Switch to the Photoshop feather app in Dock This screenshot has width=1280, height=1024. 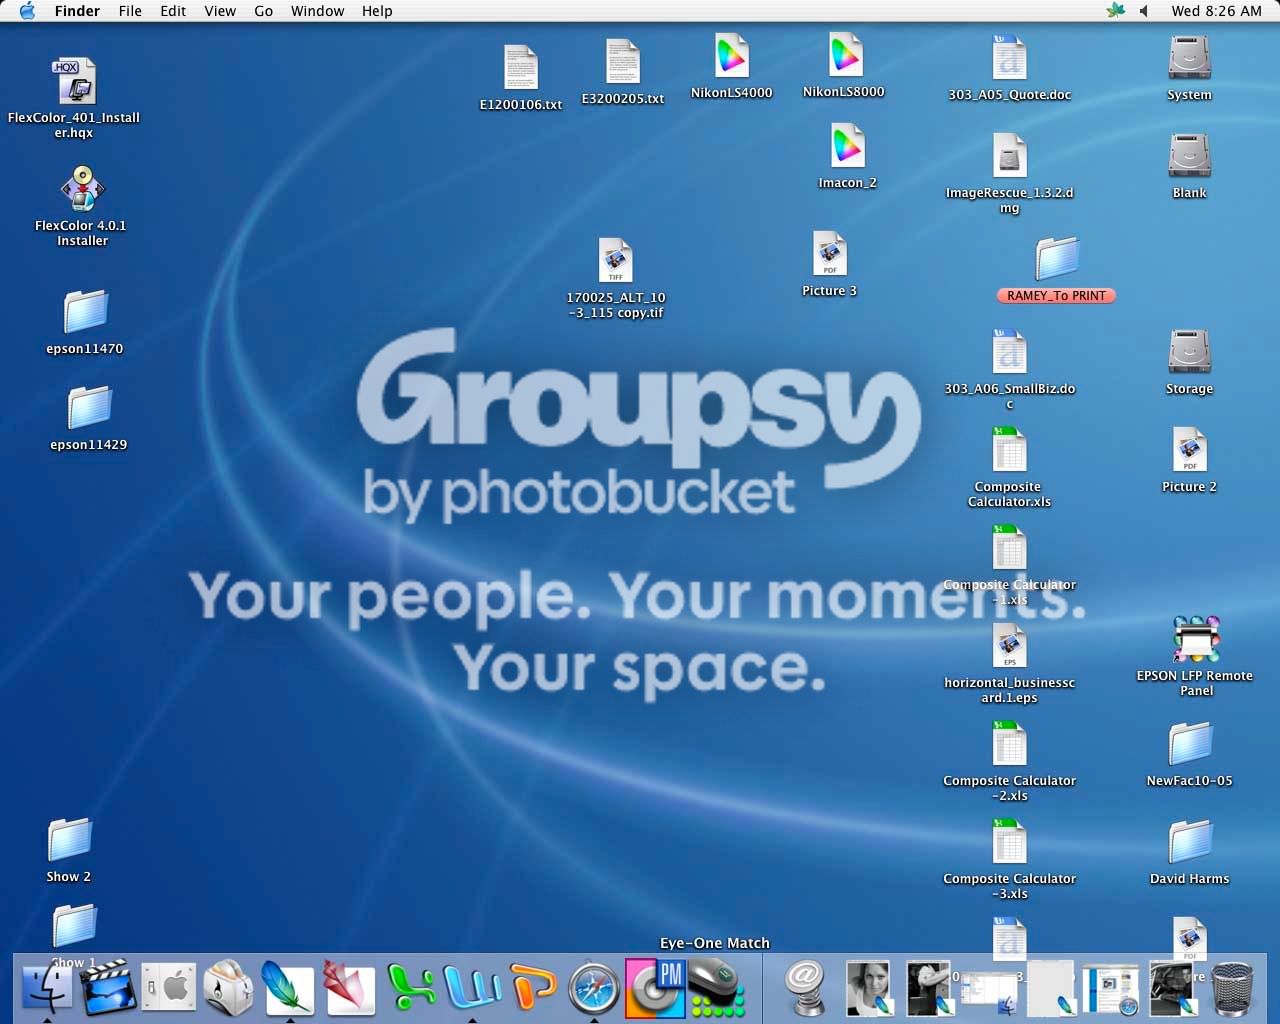[288, 988]
